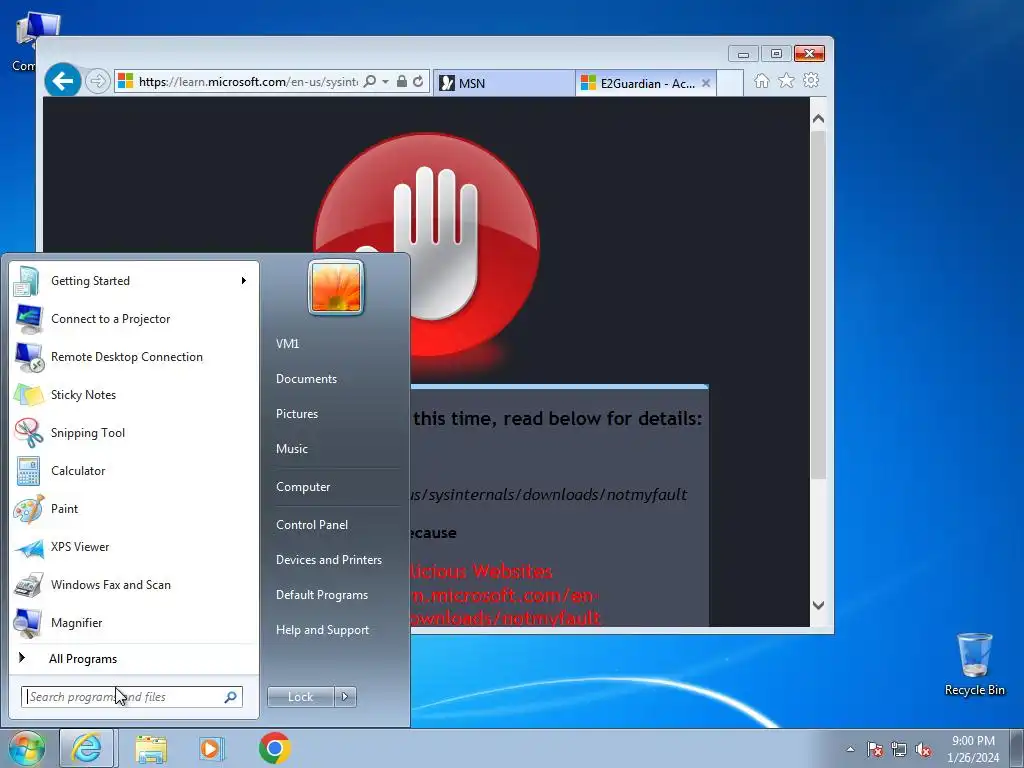Image resolution: width=1024 pixels, height=768 pixels.
Task: Click the muted volume tray icon
Action: [923, 749]
